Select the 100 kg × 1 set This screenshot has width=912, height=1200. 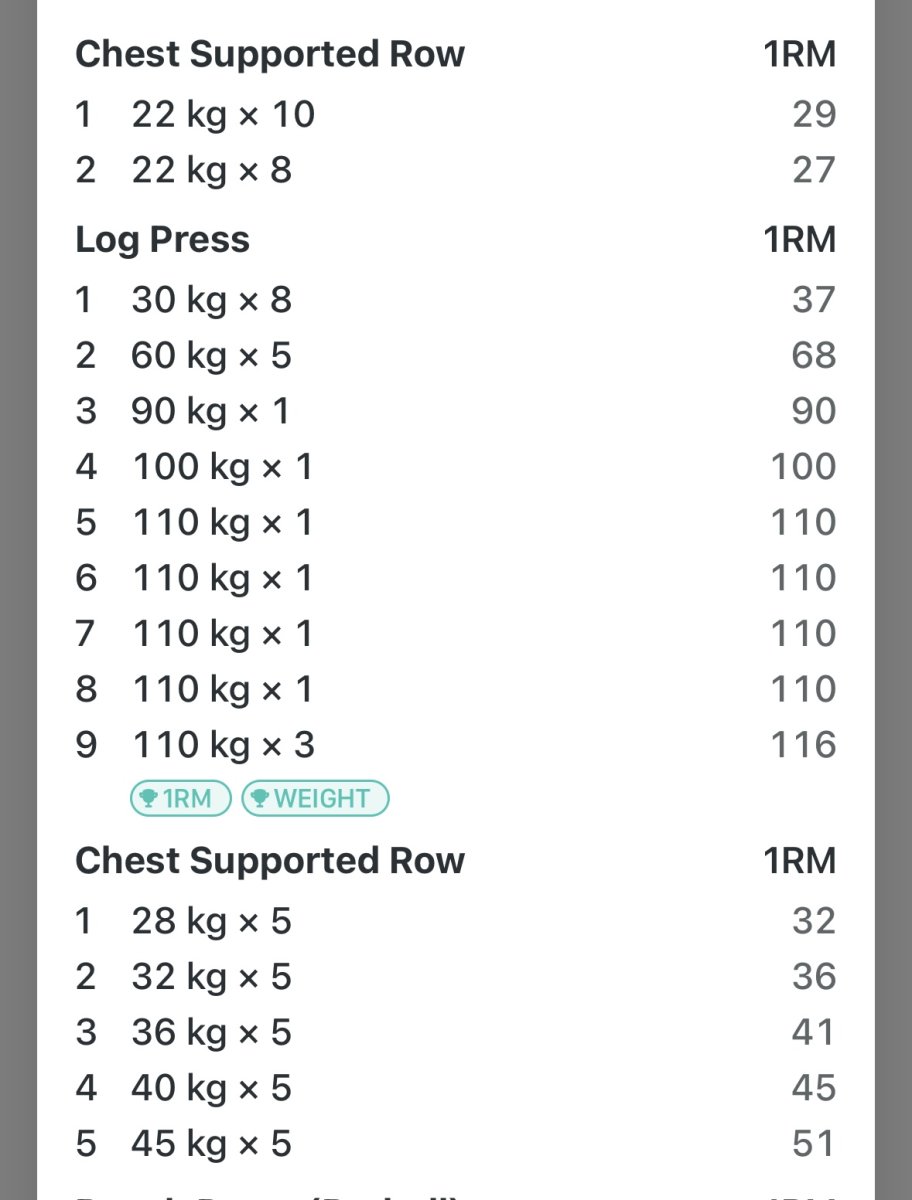coord(221,467)
